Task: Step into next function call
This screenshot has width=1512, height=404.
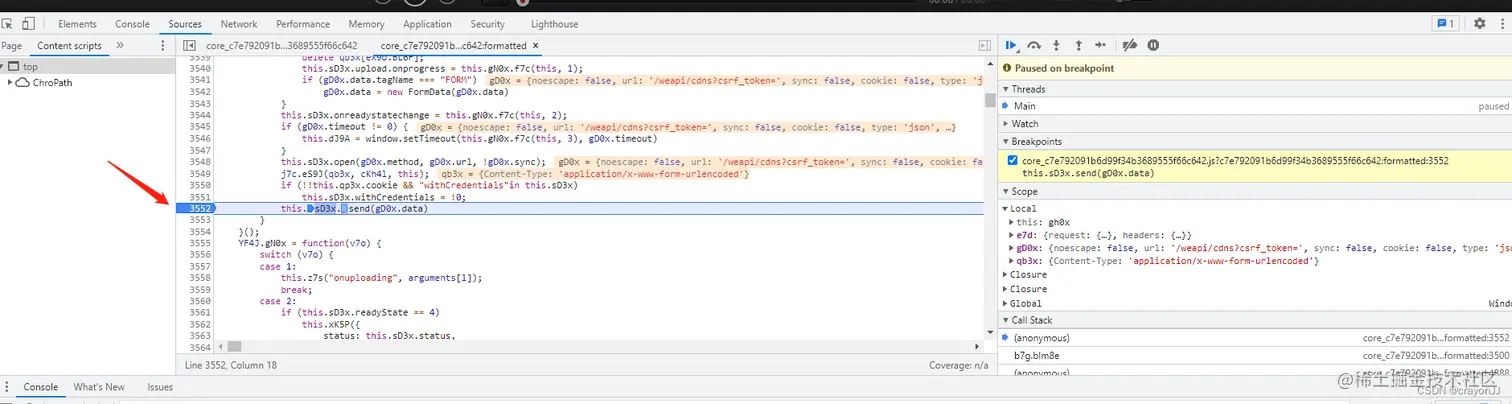Action: tap(1058, 45)
